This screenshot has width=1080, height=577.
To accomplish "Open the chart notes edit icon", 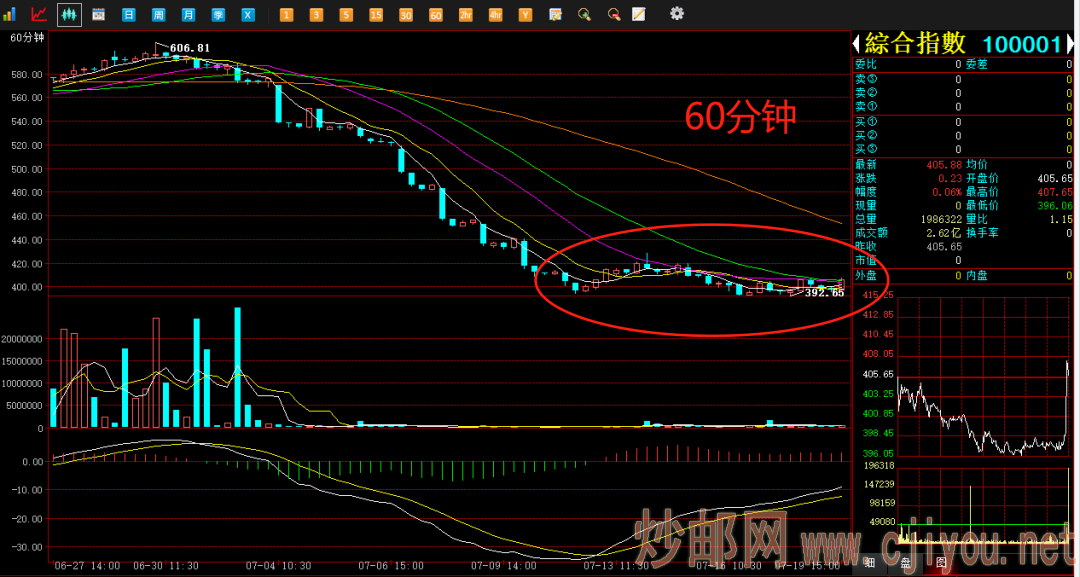I will click(x=555, y=14).
